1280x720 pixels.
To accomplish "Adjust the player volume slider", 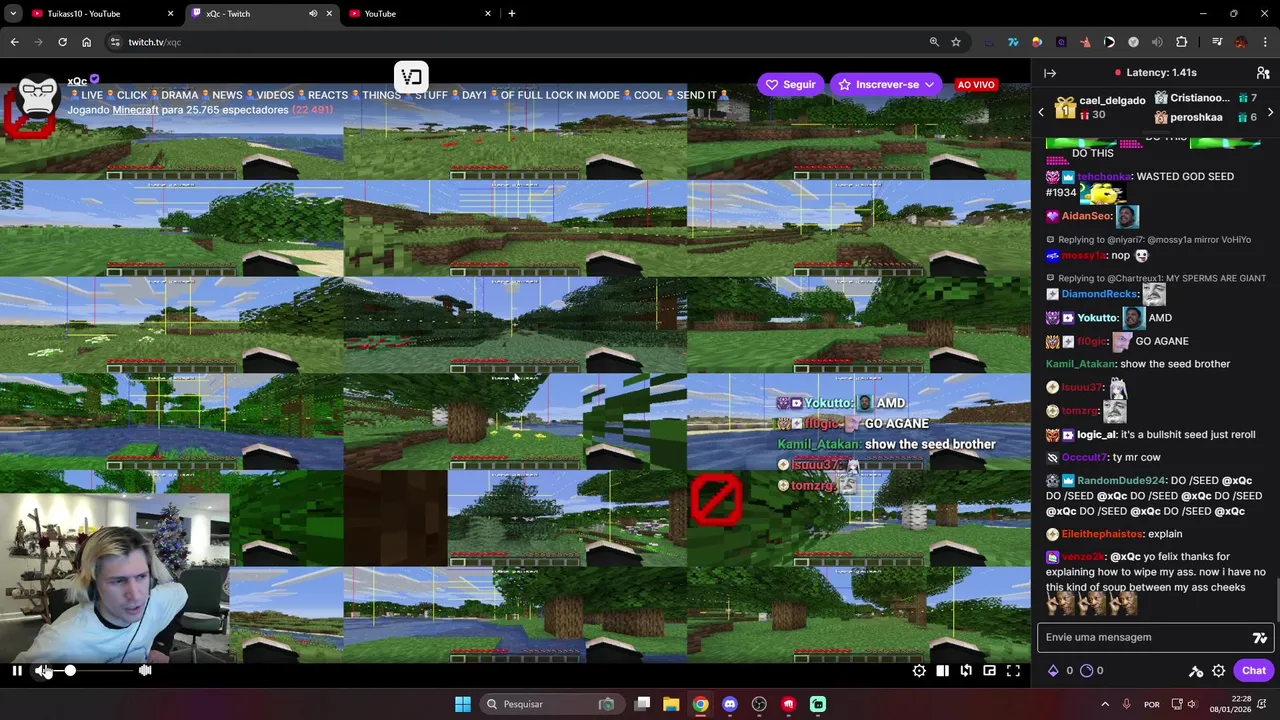I will [95, 671].
